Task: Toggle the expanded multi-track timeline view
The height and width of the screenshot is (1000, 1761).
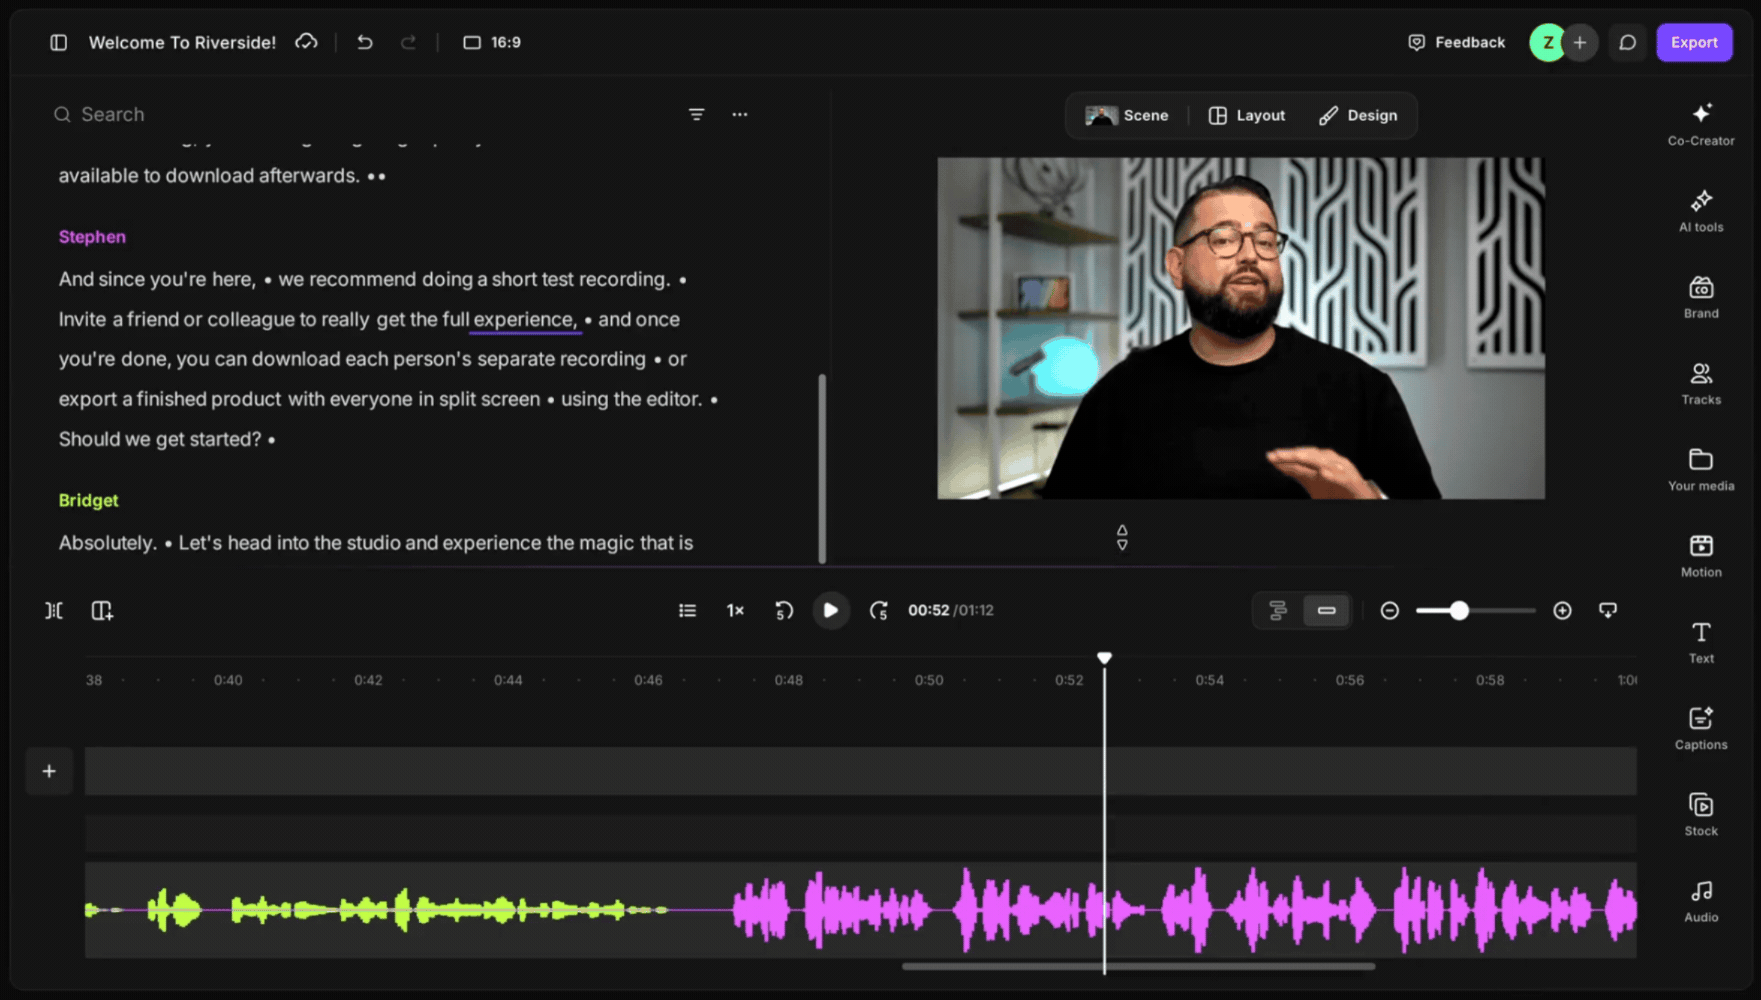Action: tap(1278, 610)
